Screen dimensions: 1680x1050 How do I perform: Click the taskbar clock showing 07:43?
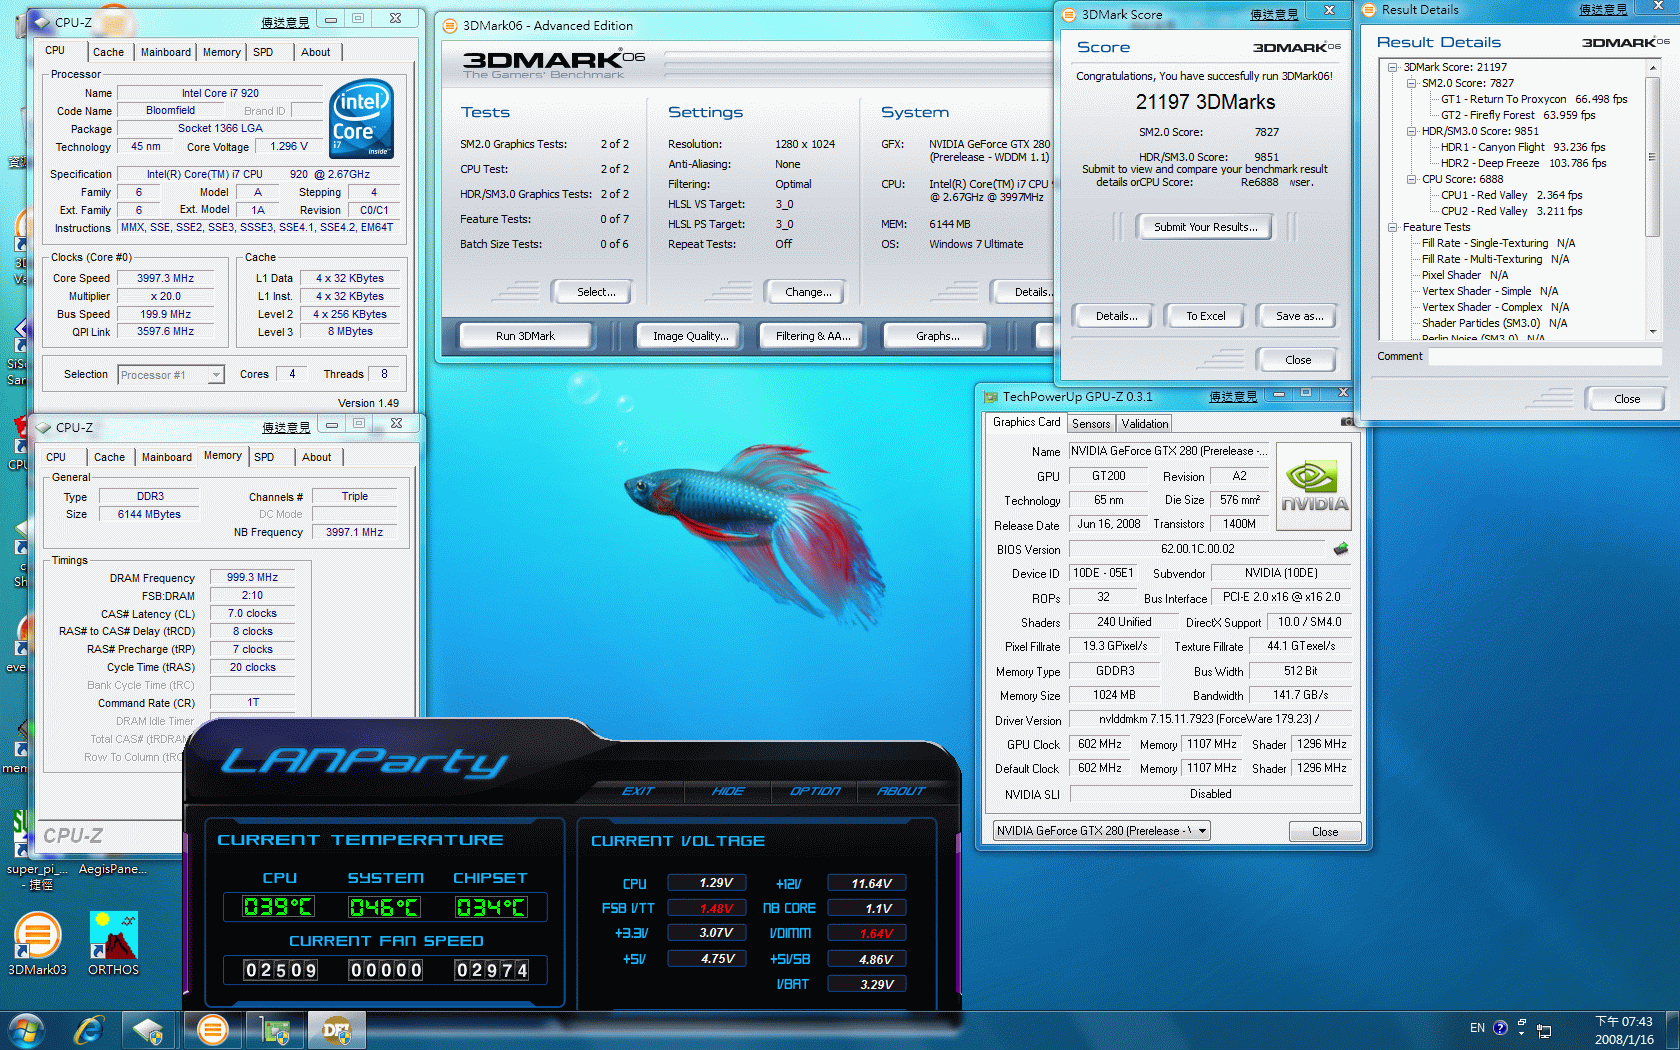1624,1030
